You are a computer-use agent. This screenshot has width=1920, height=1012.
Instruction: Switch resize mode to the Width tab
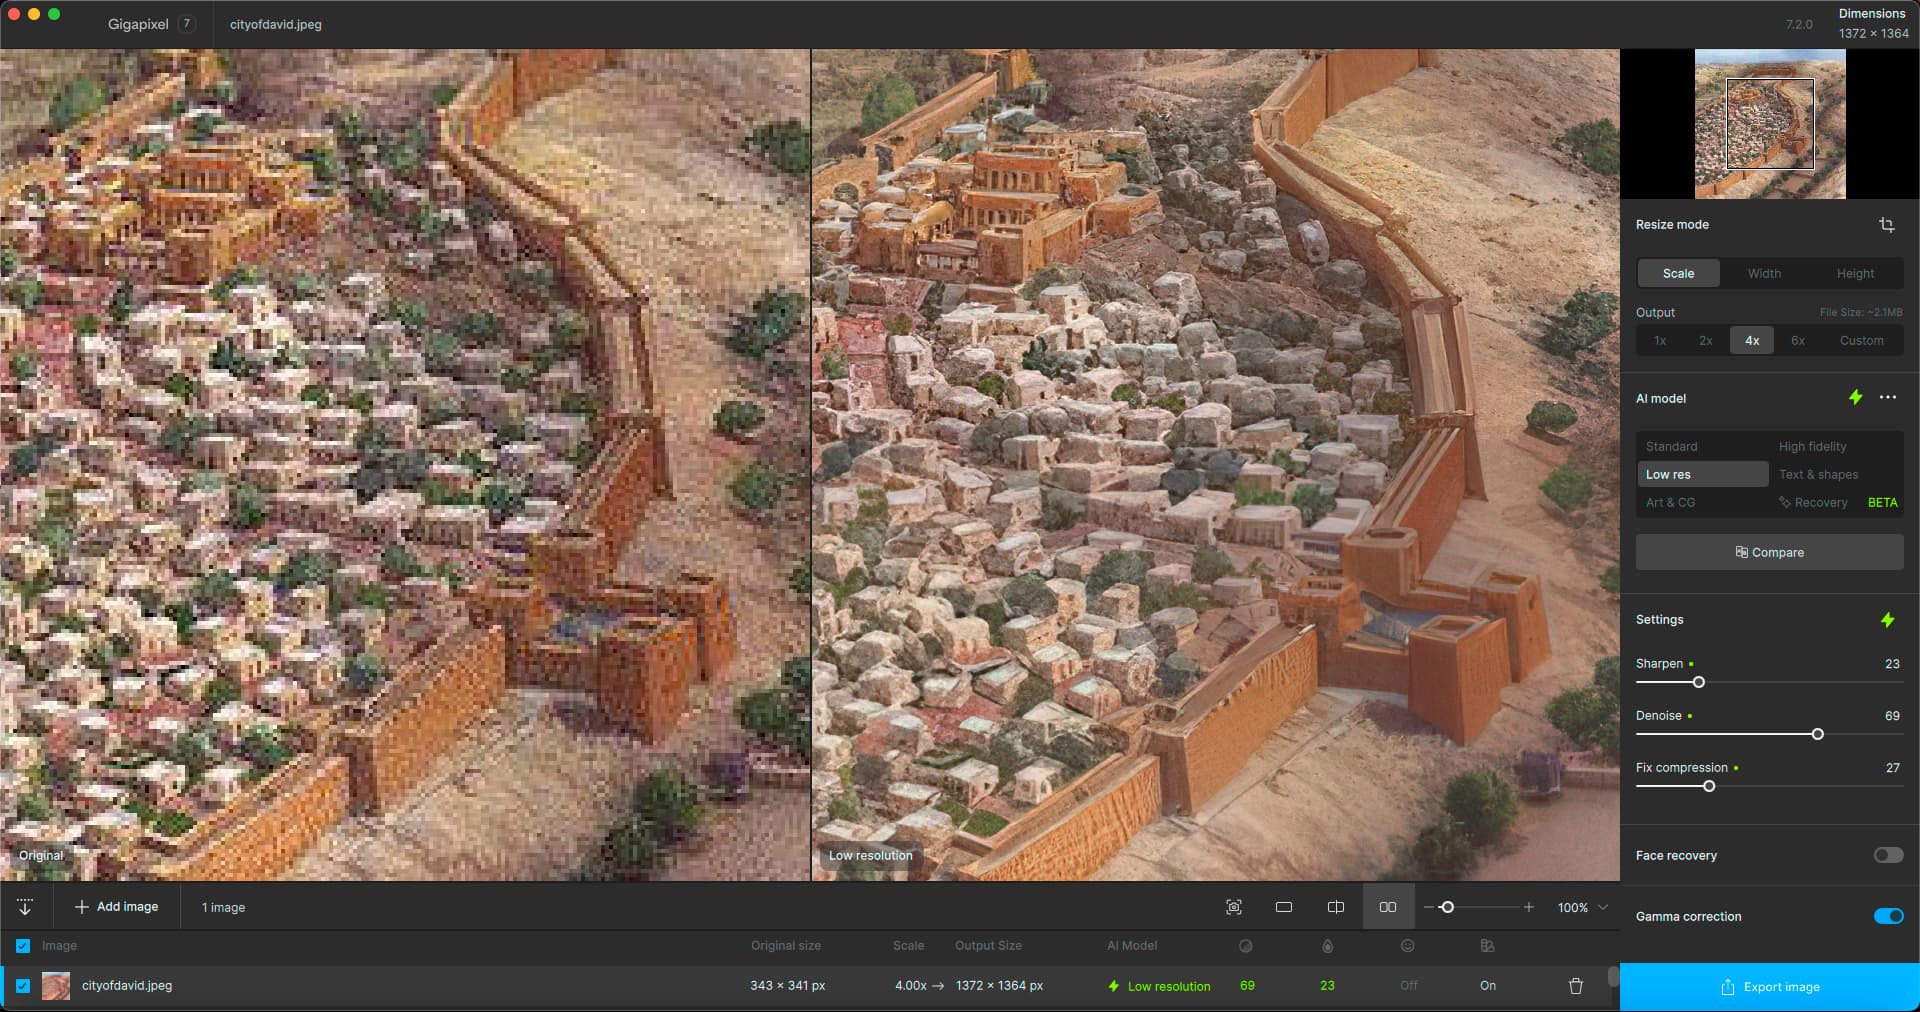coord(1763,274)
